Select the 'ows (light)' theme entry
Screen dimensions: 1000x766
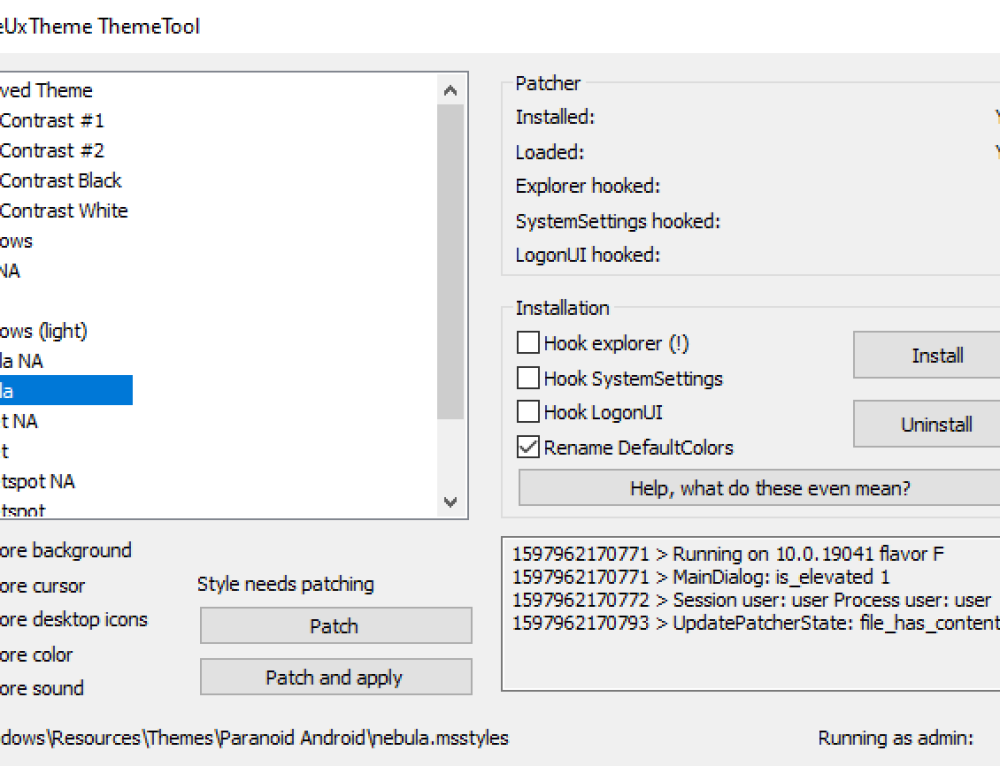click(x=44, y=331)
